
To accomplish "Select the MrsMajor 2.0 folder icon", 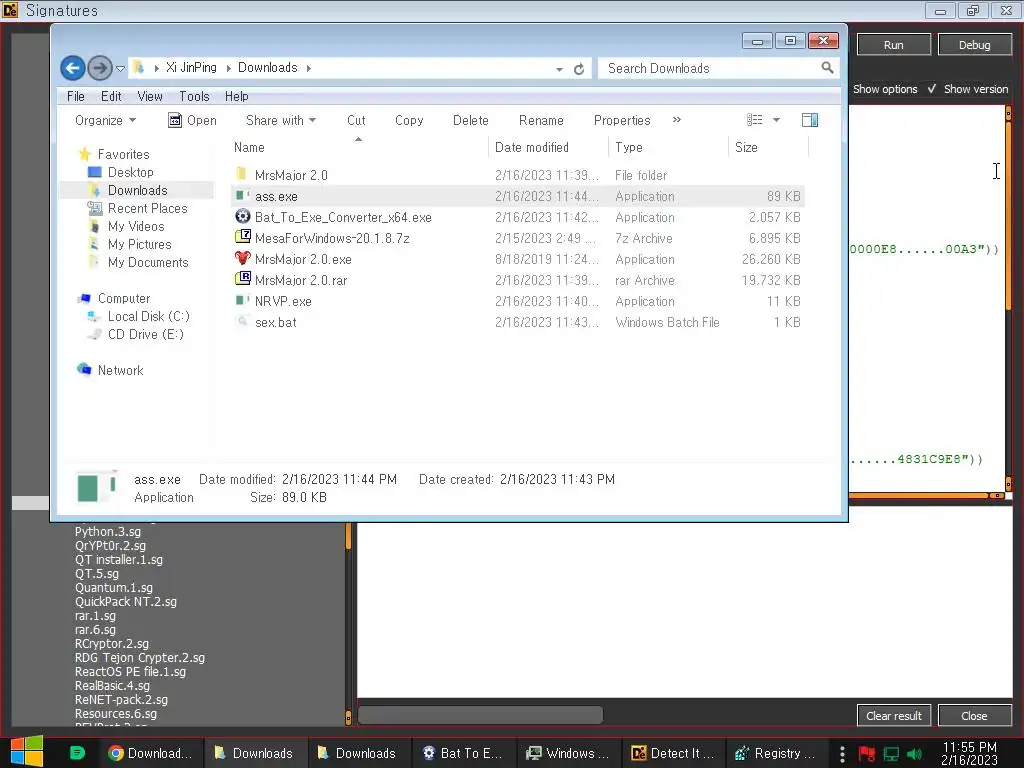I will [242, 174].
